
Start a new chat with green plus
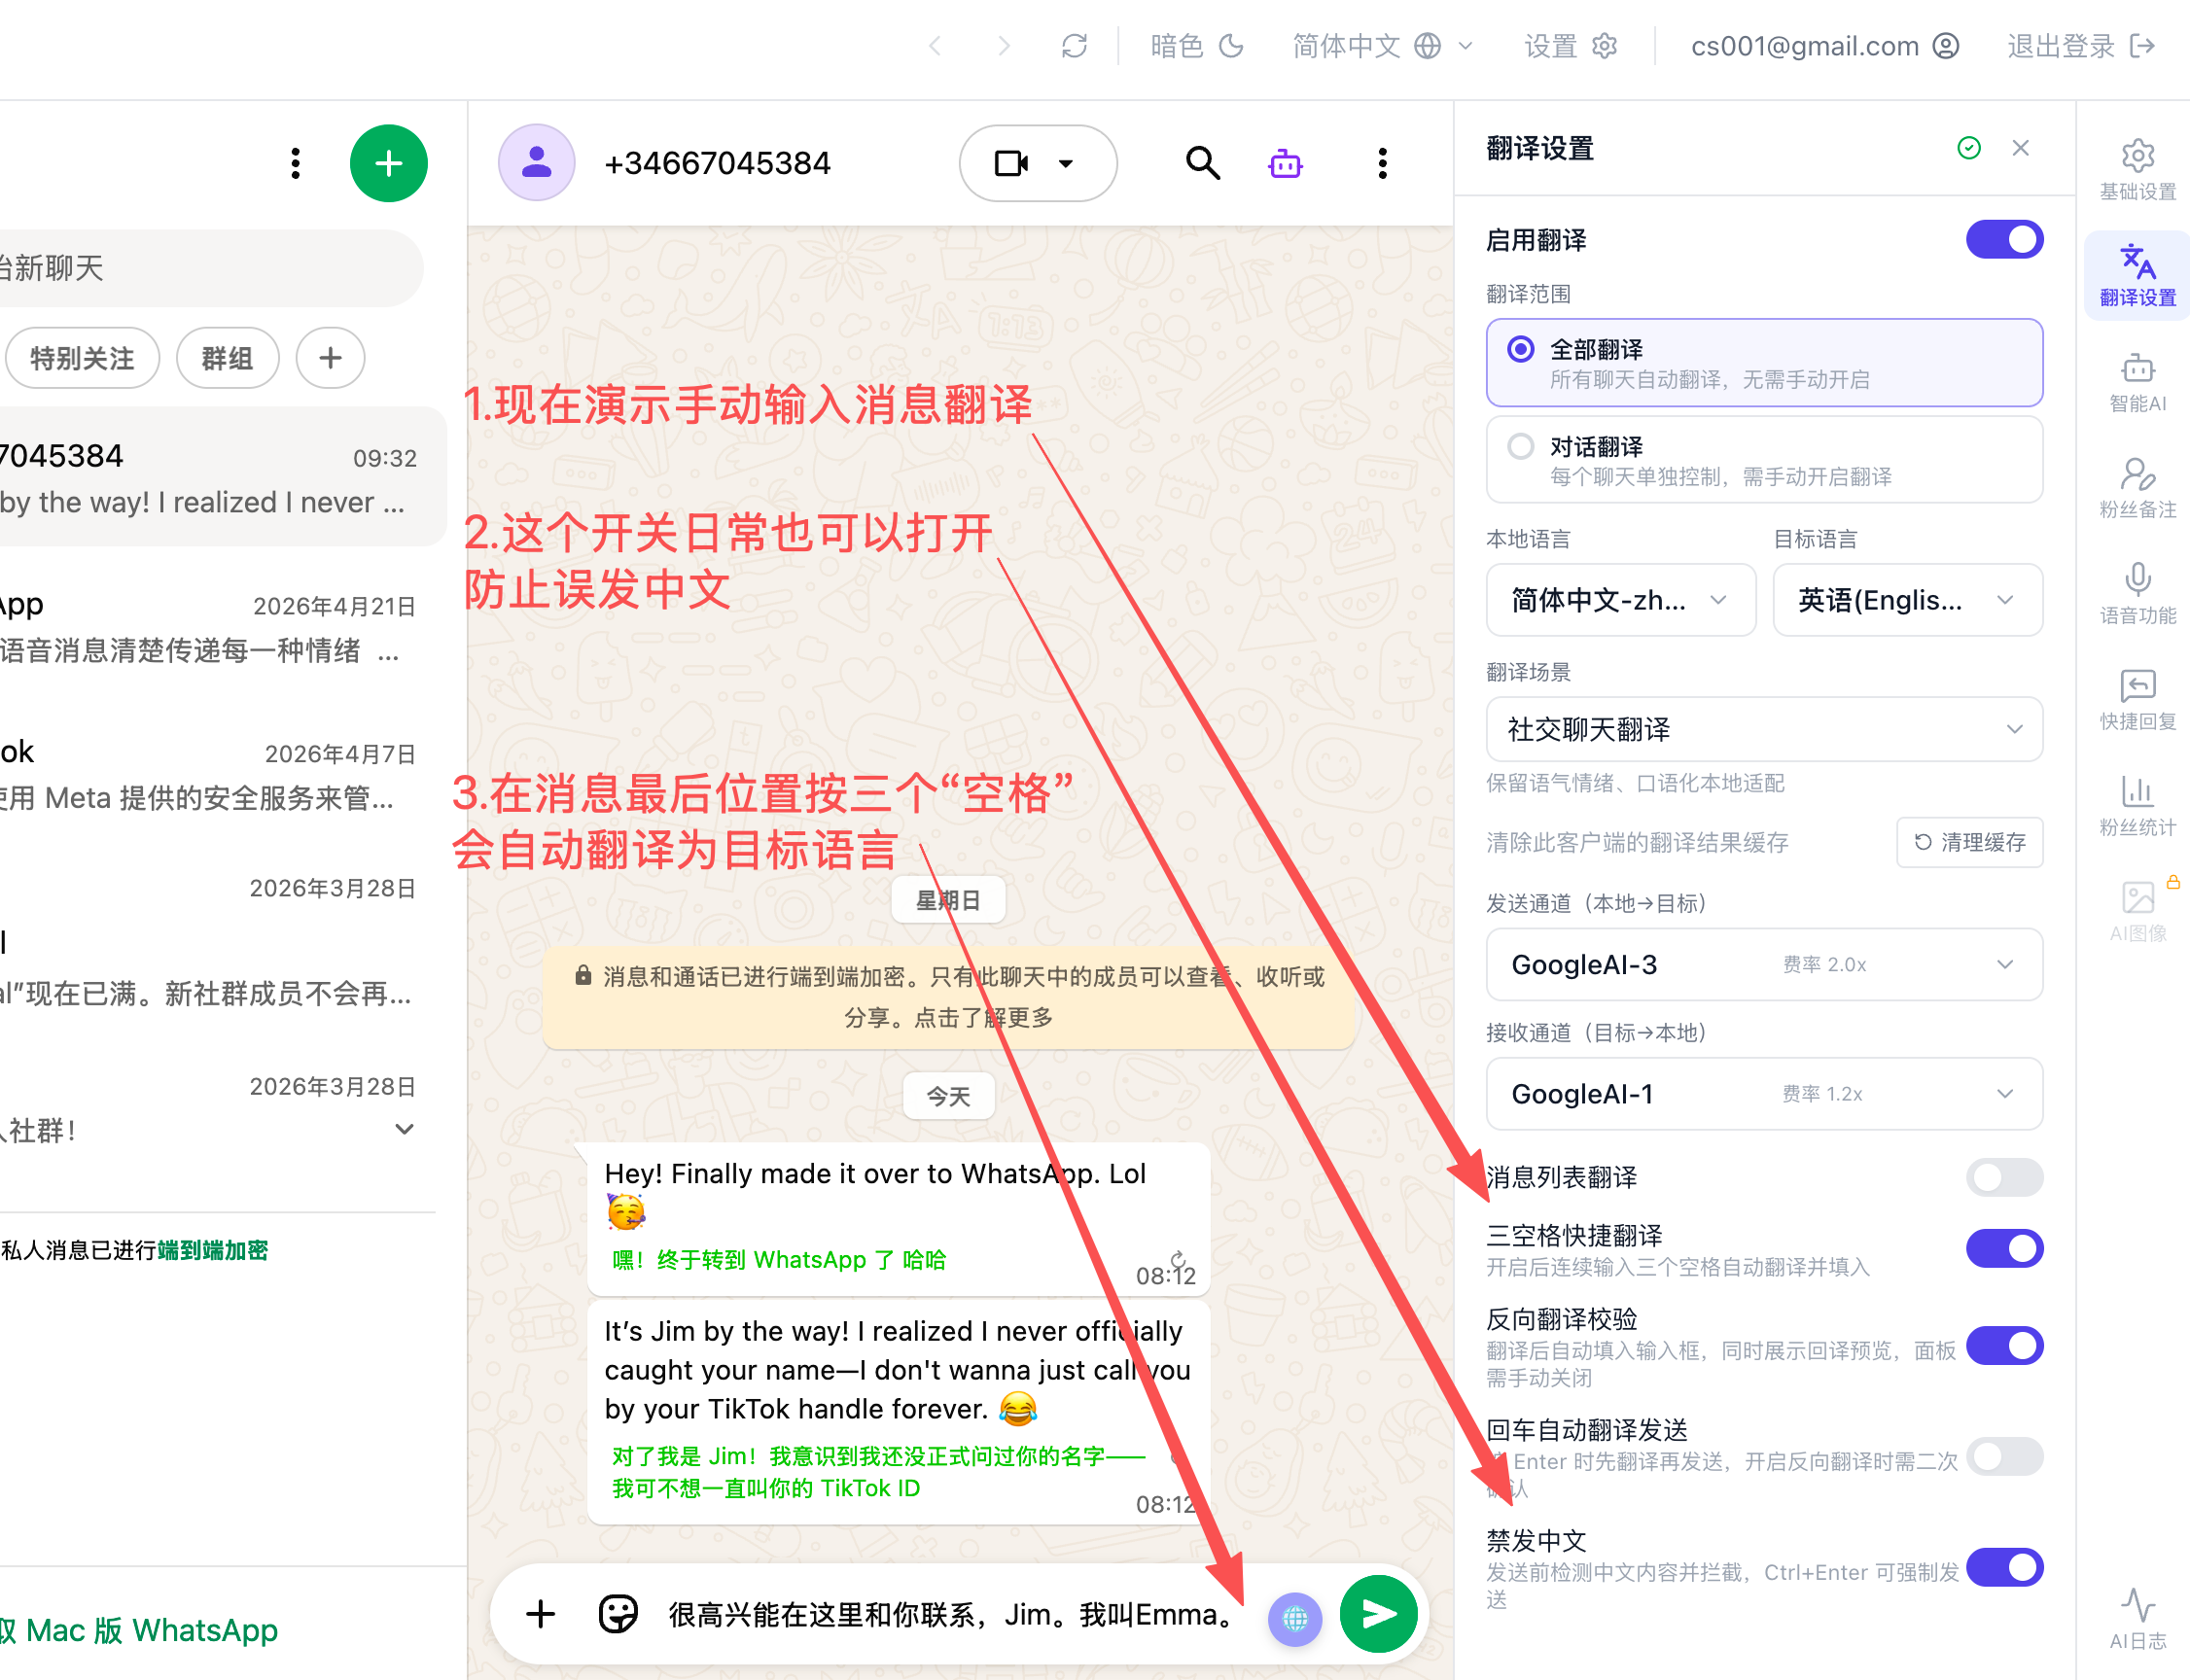tap(389, 163)
